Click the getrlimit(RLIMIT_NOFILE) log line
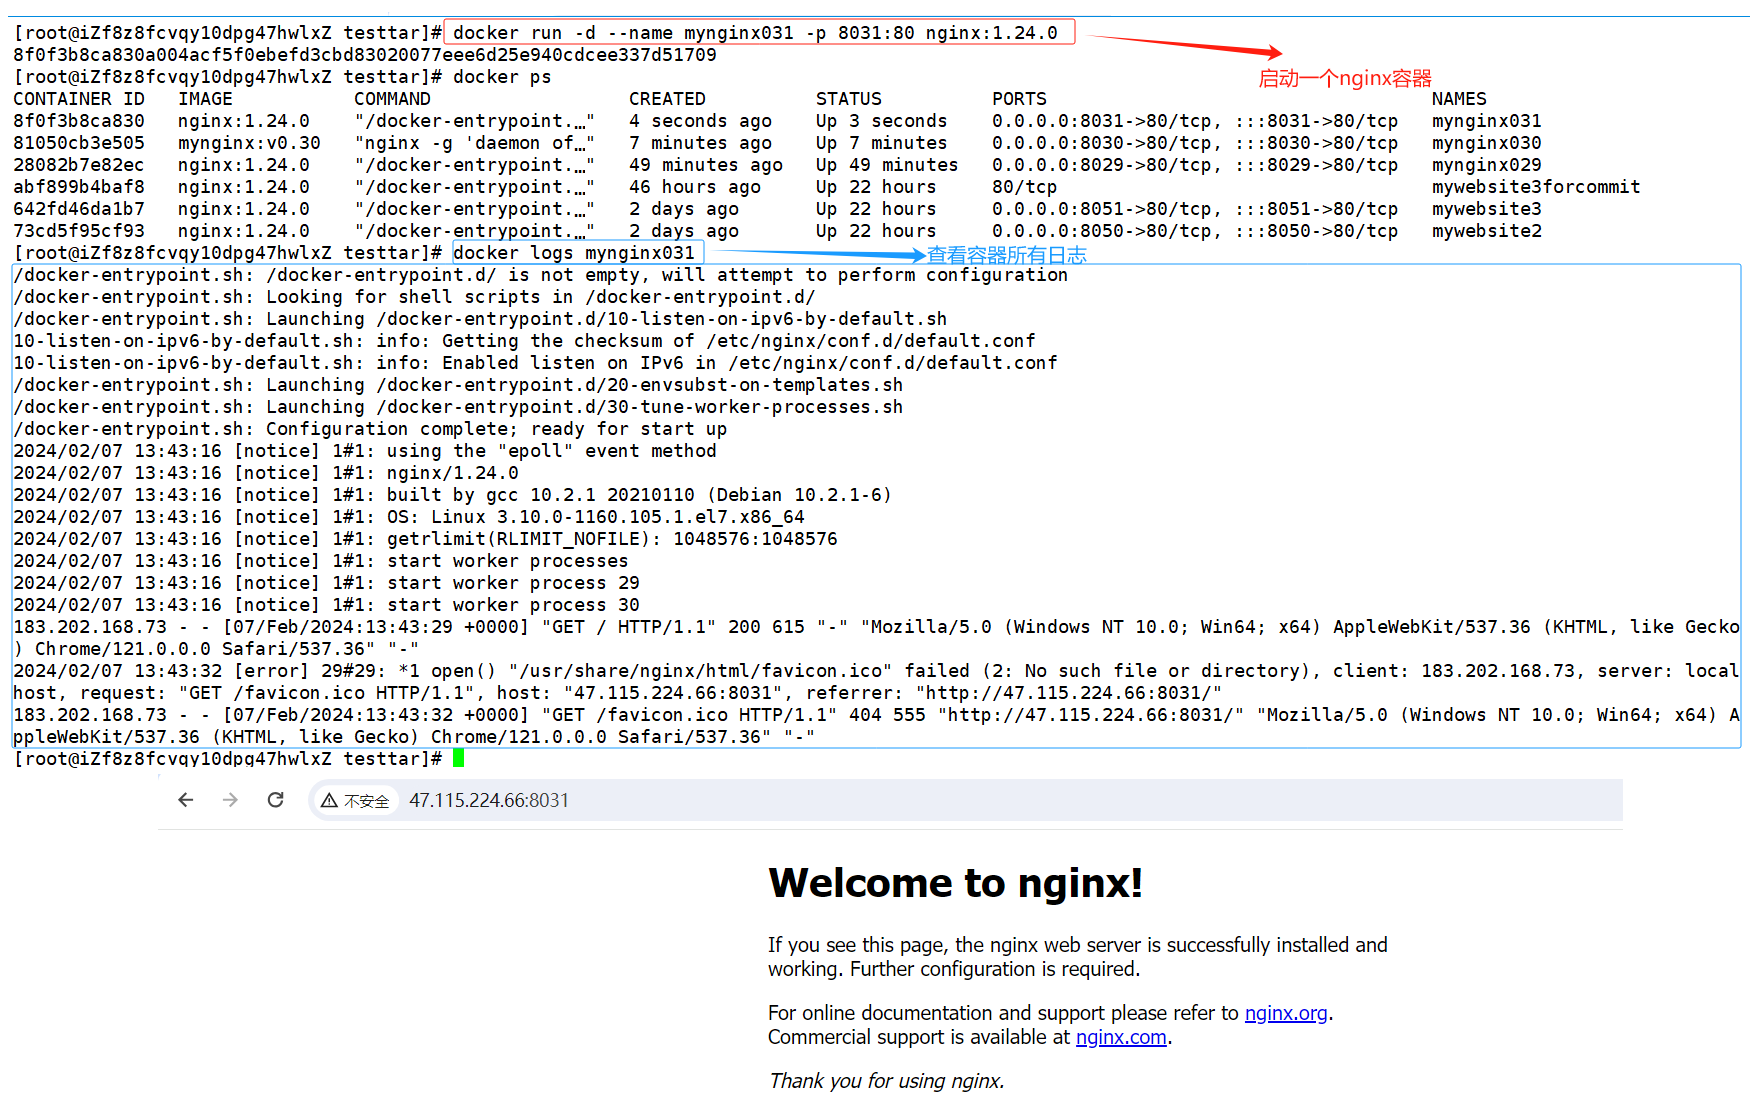Image resolution: width=1761 pixels, height=1103 pixels. [425, 539]
